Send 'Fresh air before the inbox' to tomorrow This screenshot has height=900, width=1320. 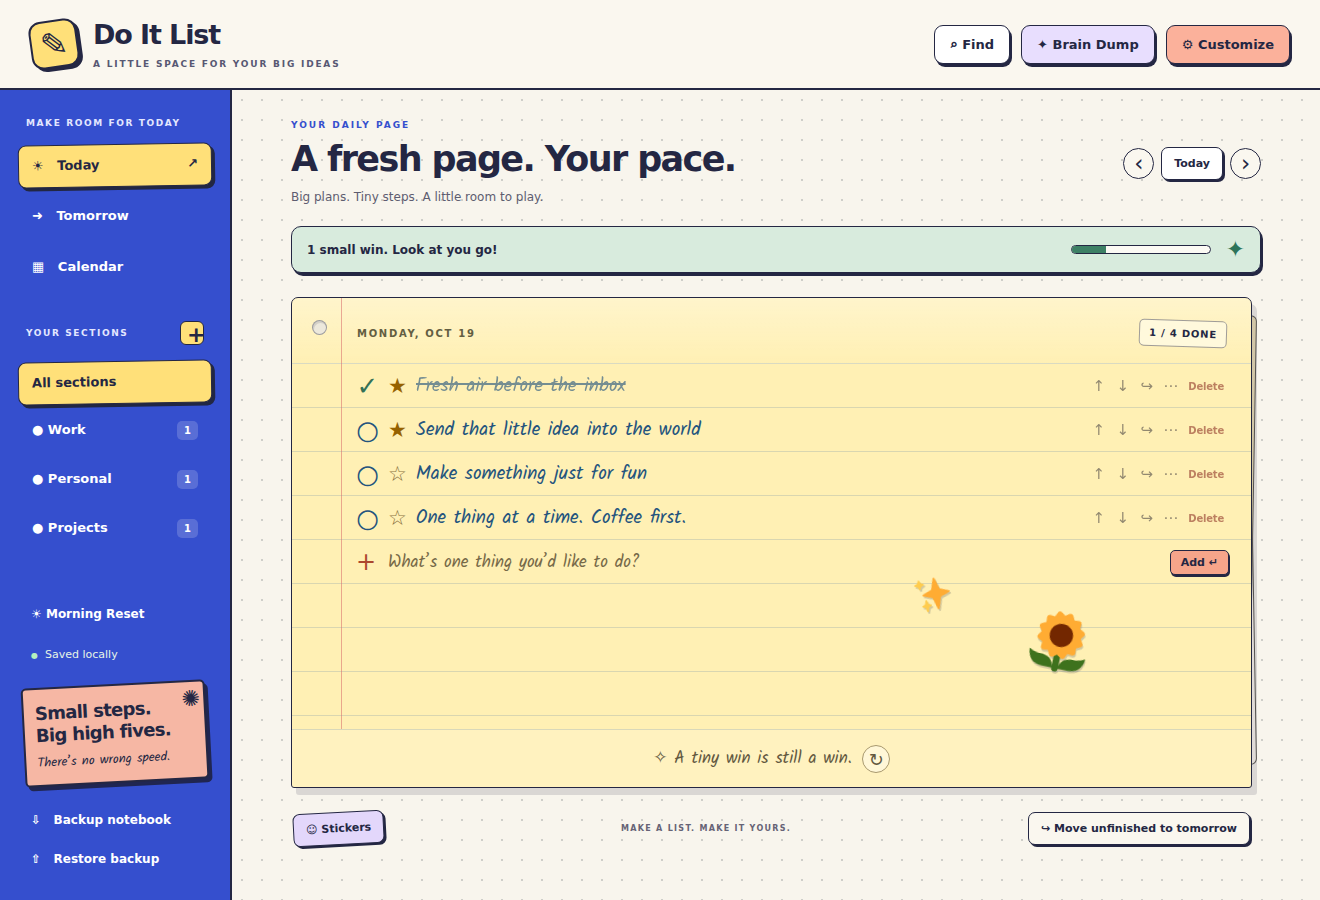(x=1146, y=386)
